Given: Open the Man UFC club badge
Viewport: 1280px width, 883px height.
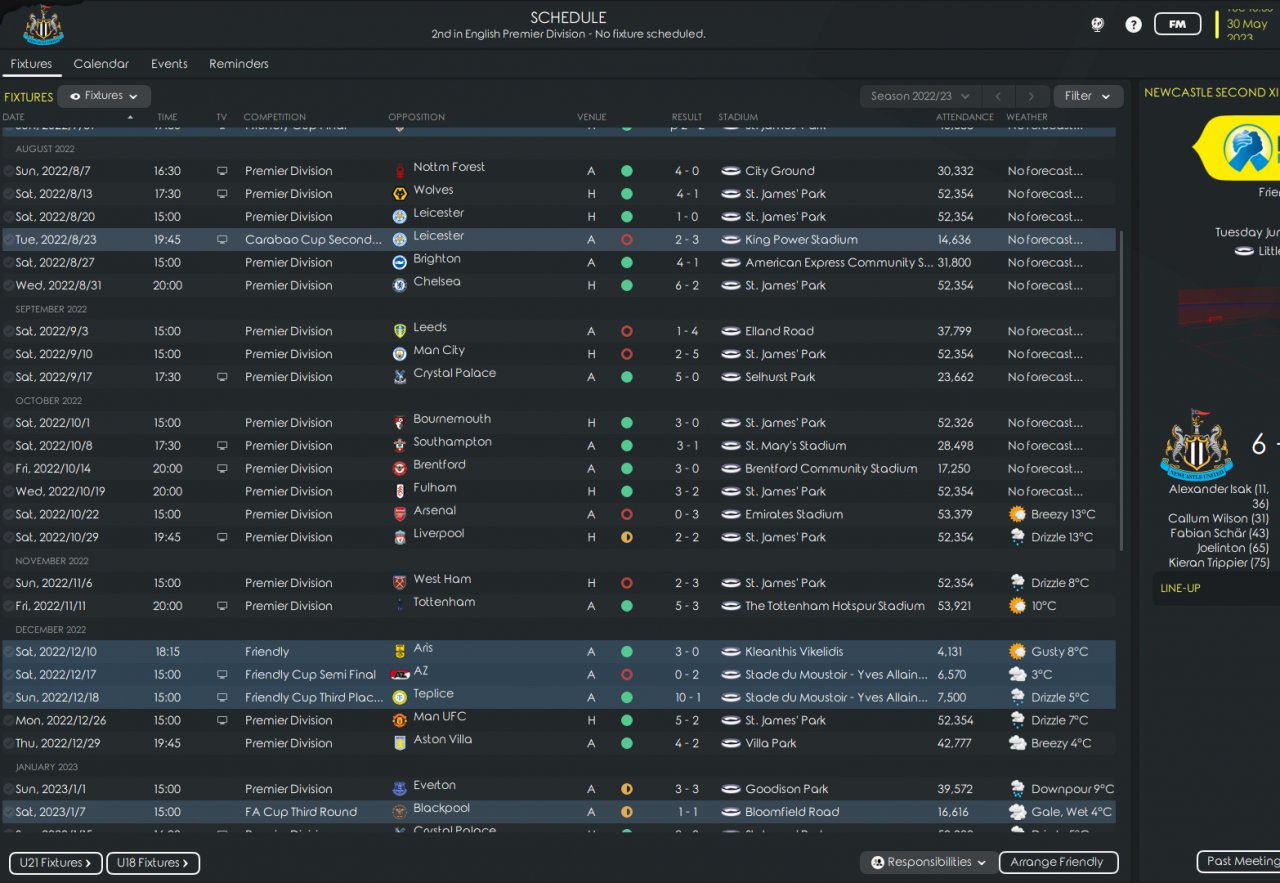Looking at the screenshot, I should [x=400, y=720].
